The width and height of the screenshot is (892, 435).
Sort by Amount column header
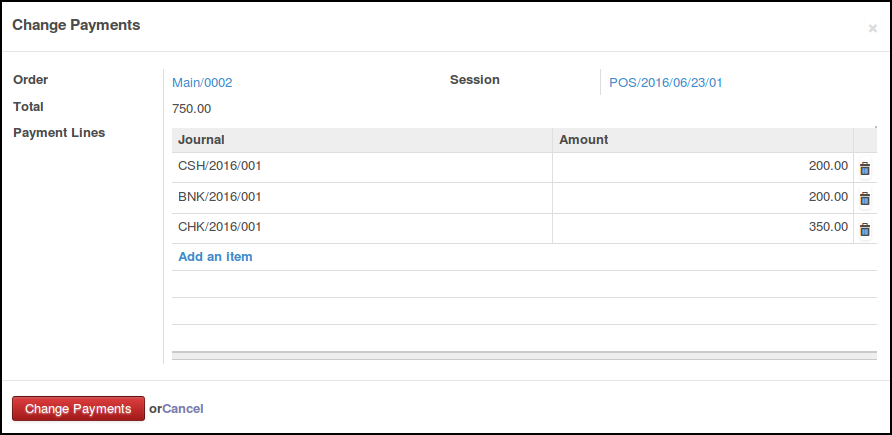[x=703, y=140]
